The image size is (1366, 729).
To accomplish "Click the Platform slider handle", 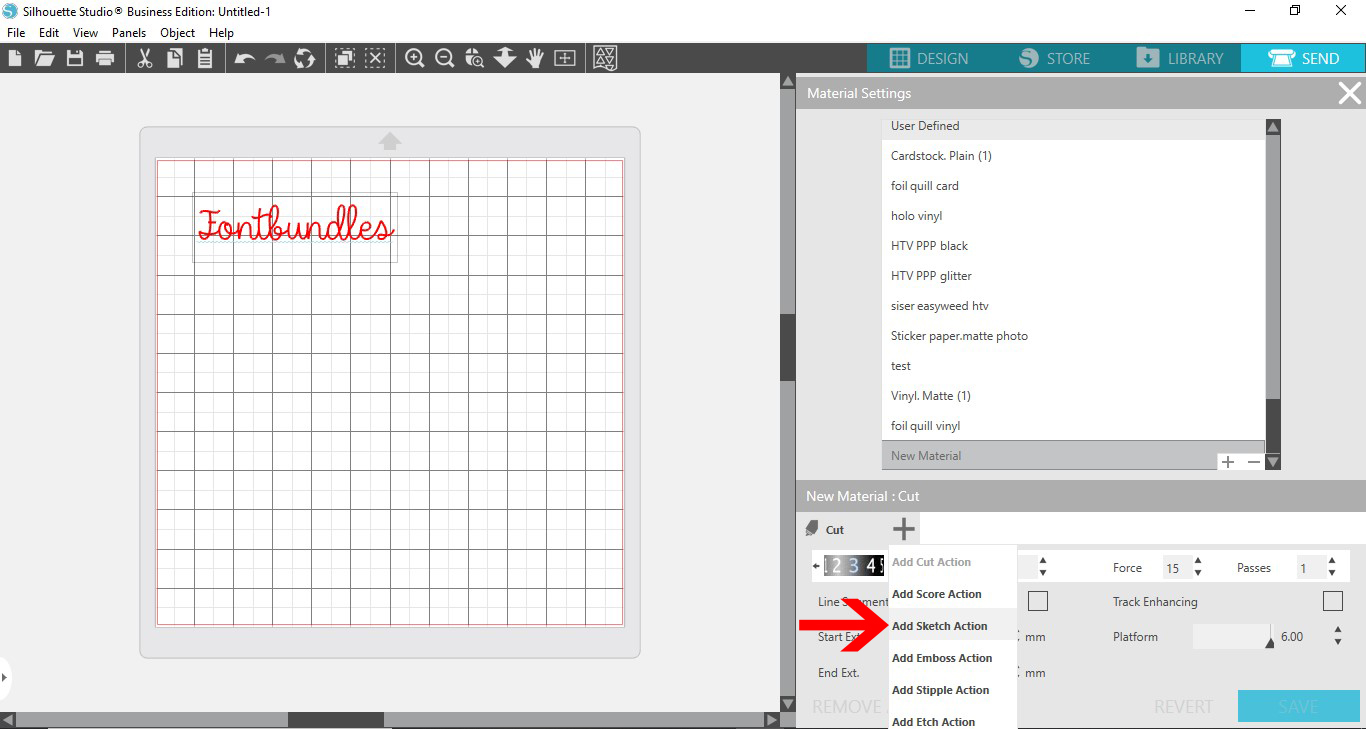I will pyautogui.click(x=1270, y=642).
